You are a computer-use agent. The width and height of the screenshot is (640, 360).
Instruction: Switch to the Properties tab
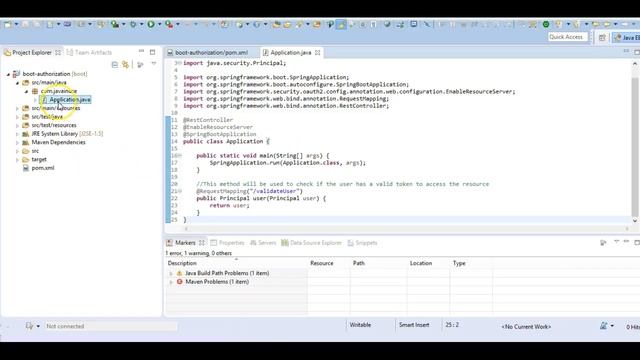click(x=227, y=243)
